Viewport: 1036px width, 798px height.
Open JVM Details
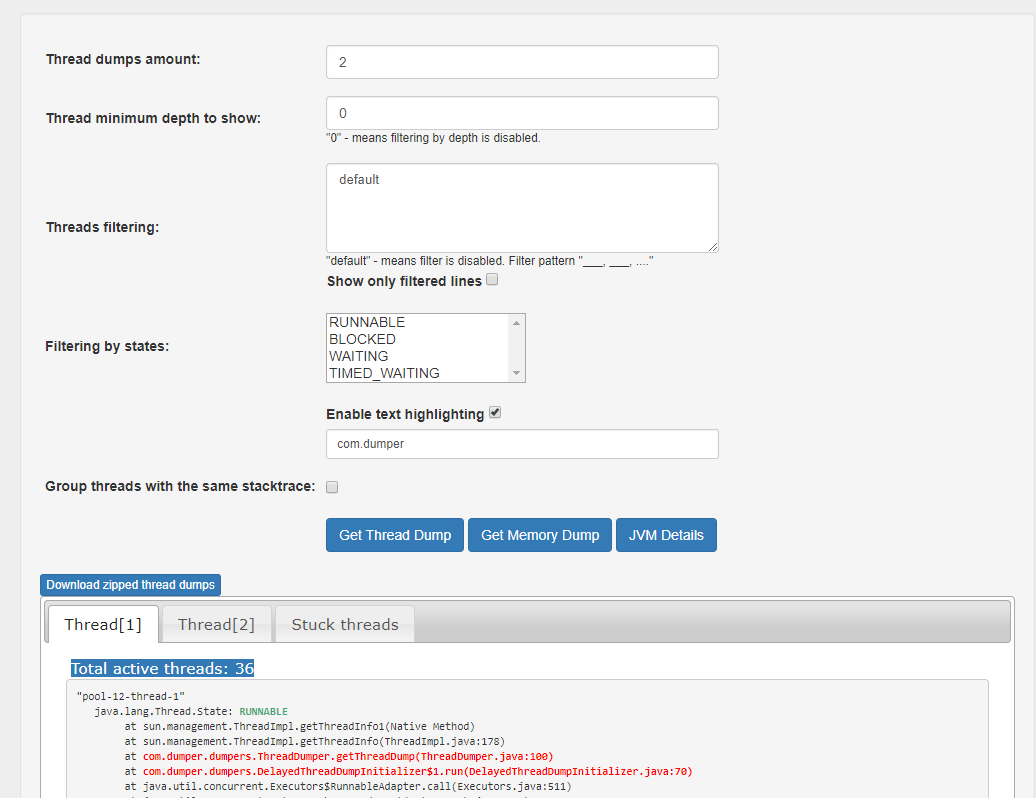click(x=666, y=534)
